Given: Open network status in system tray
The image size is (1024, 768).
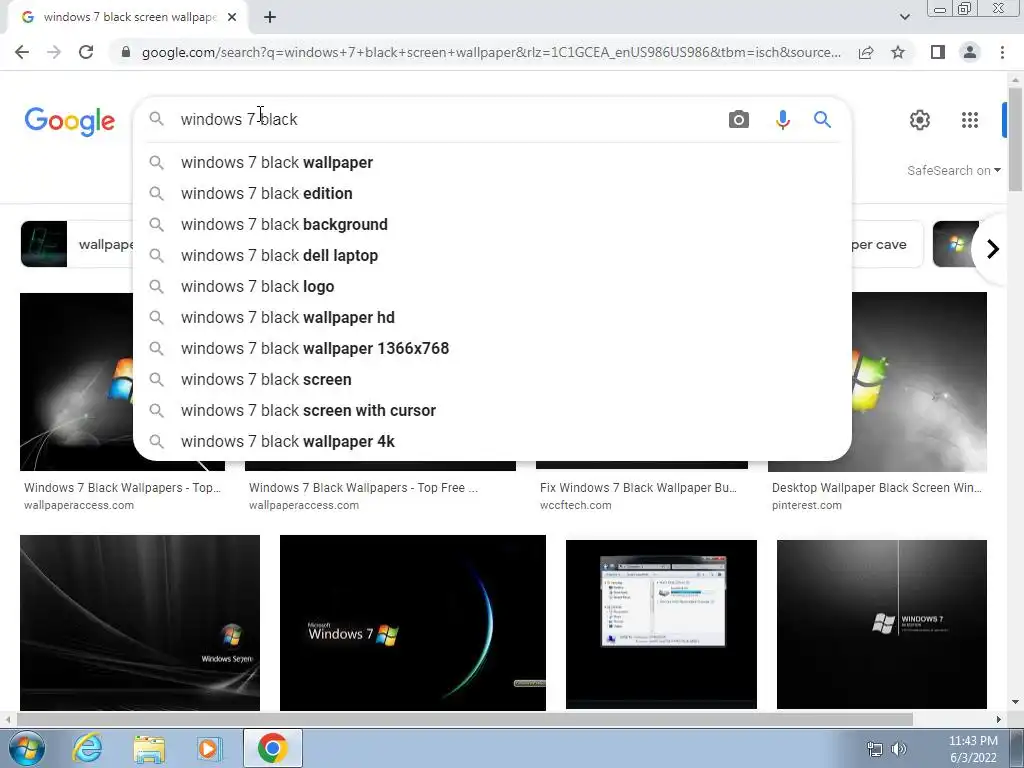Looking at the screenshot, I should (x=874, y=749).
